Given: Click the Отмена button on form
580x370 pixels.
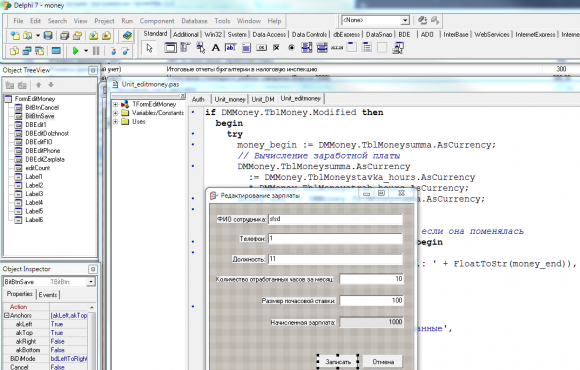Looking at the screenshot, I should pyautogui.click(x=383, y=361).
